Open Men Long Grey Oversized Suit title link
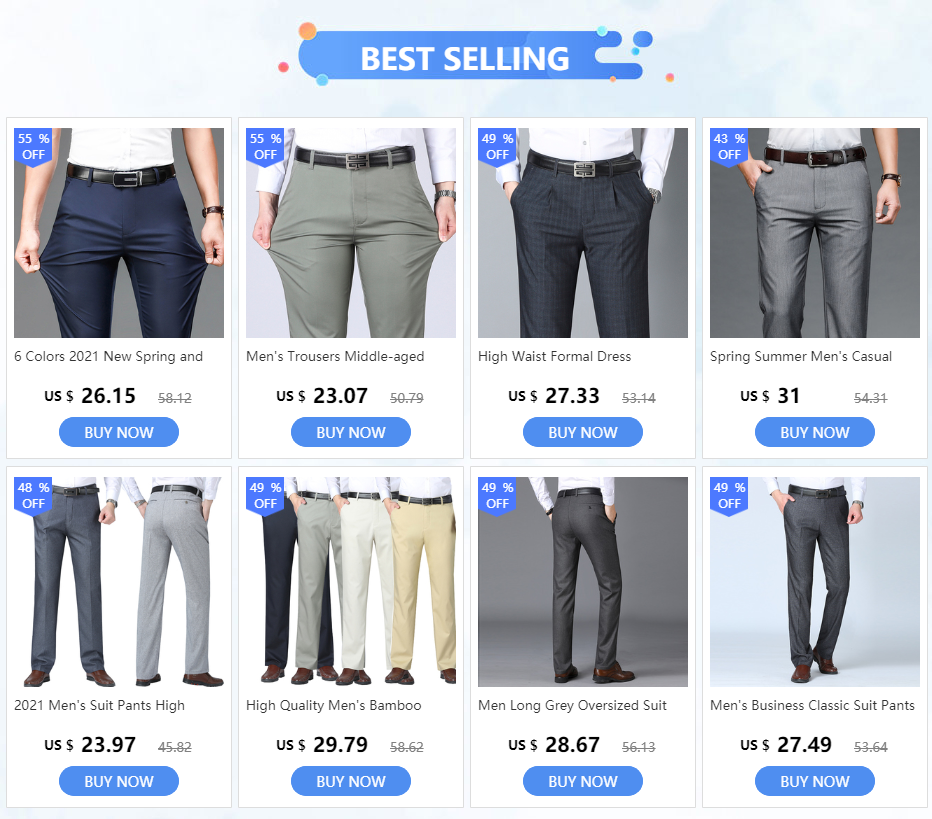This screenshot has width=932, height=819. pyautogui.click(x=572, y=705)
